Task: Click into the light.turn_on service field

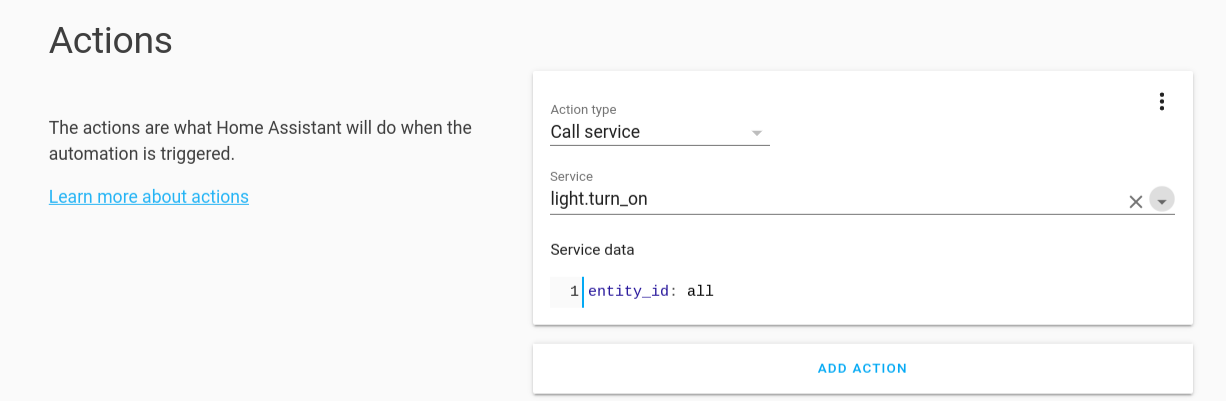Action: [837, 199]
